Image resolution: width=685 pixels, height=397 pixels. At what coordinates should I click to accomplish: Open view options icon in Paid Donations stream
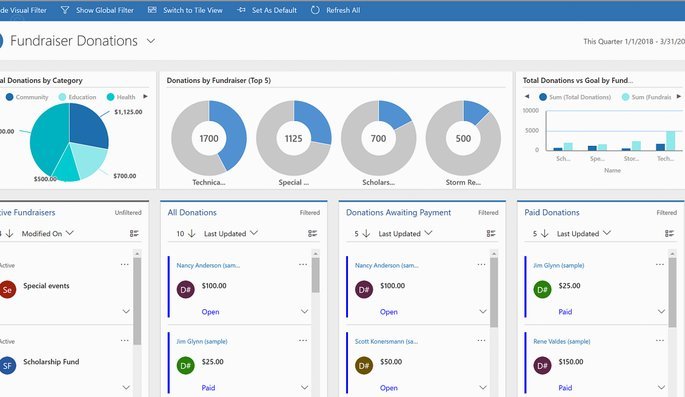[x=669, y=234]
